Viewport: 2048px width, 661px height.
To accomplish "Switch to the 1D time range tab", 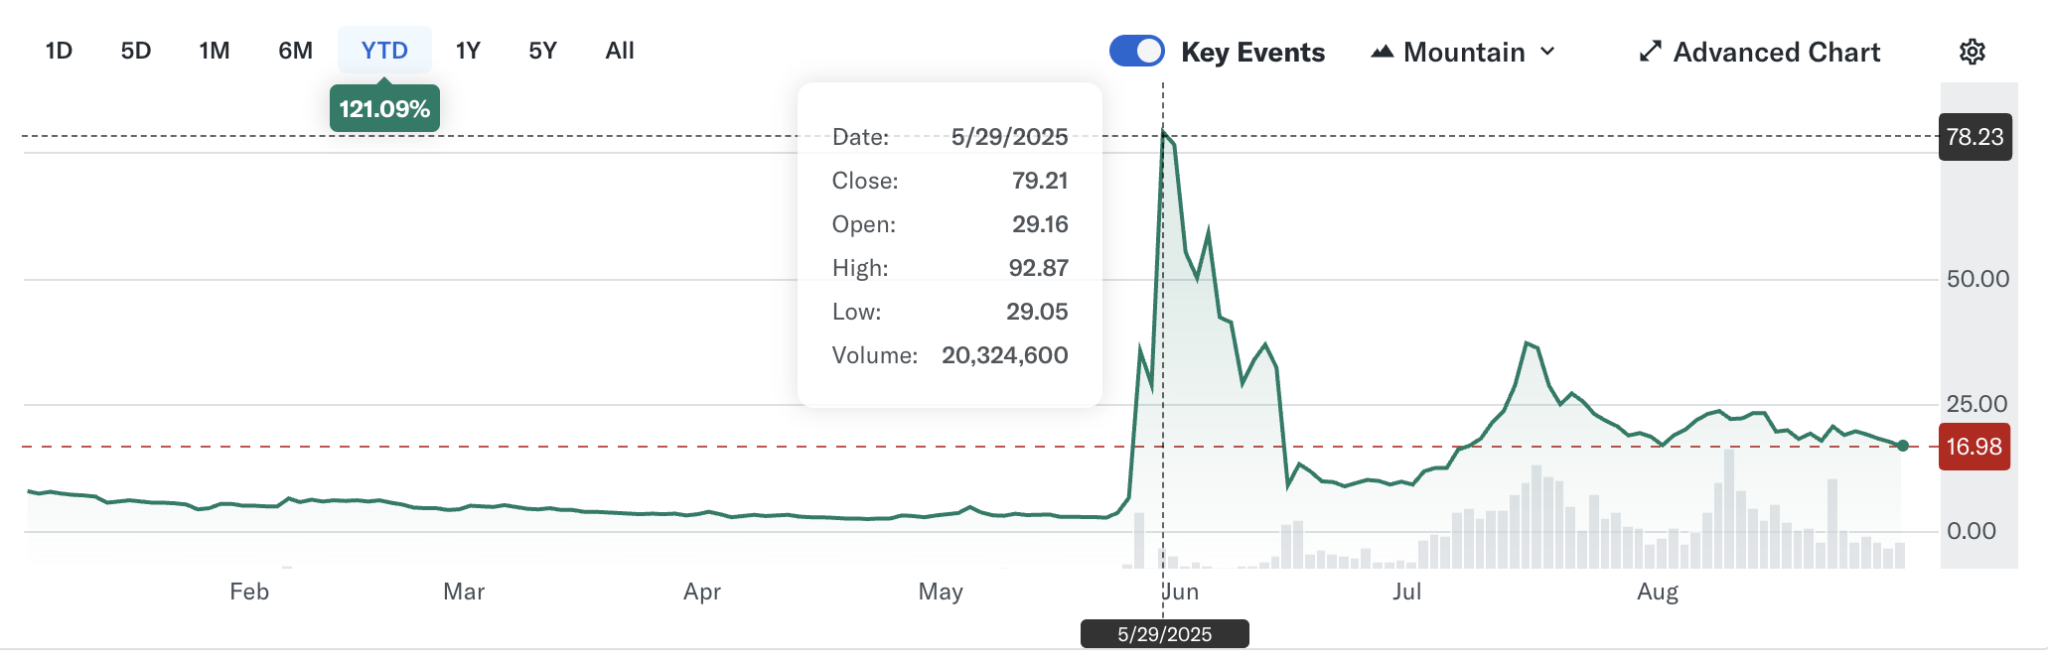I will pyautogui.click(x=58, y=50).
